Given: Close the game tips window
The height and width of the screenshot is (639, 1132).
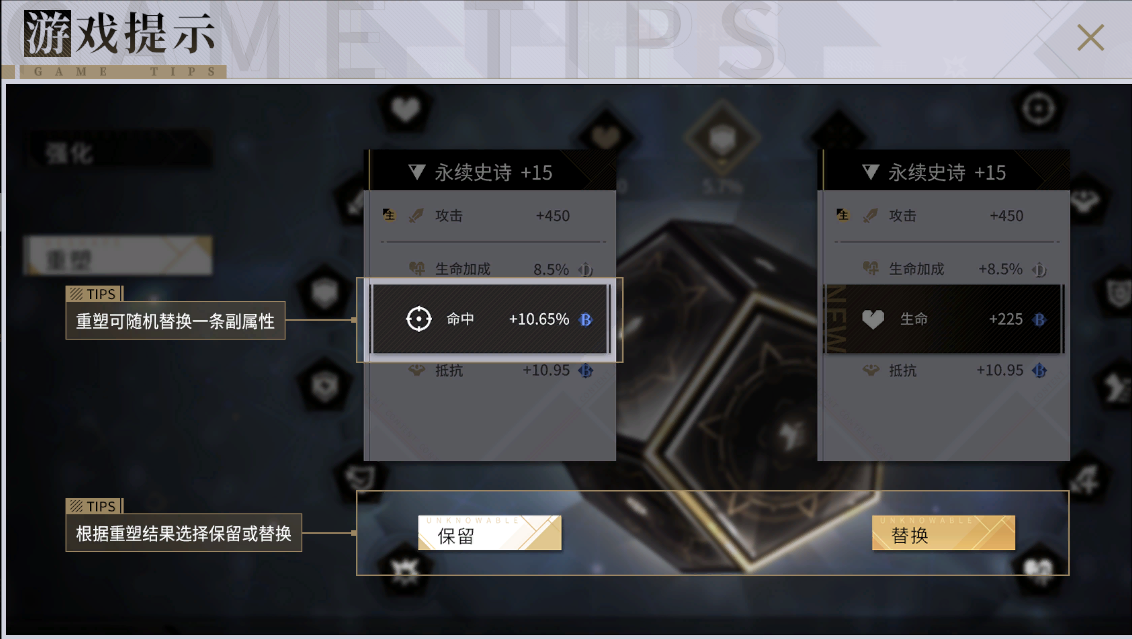Looking at the screenshot, I should point(1090,38).
